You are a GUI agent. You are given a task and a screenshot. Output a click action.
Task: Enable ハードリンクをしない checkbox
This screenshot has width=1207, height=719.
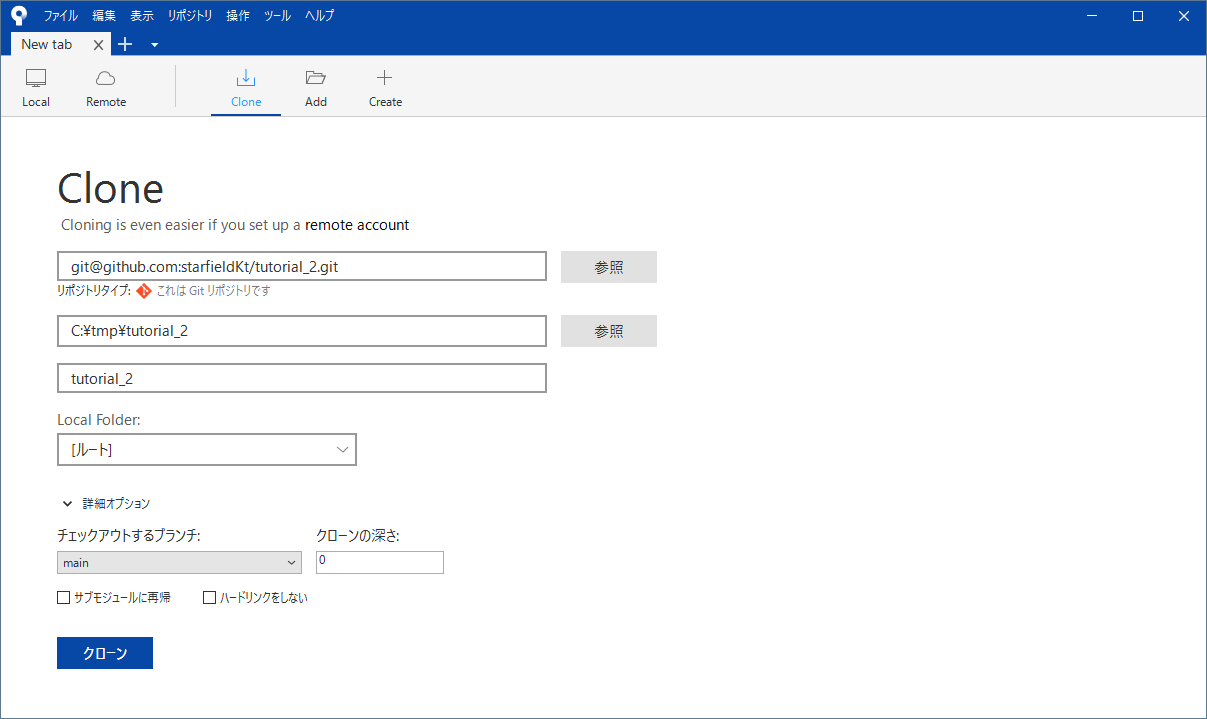tap(210, 598)
